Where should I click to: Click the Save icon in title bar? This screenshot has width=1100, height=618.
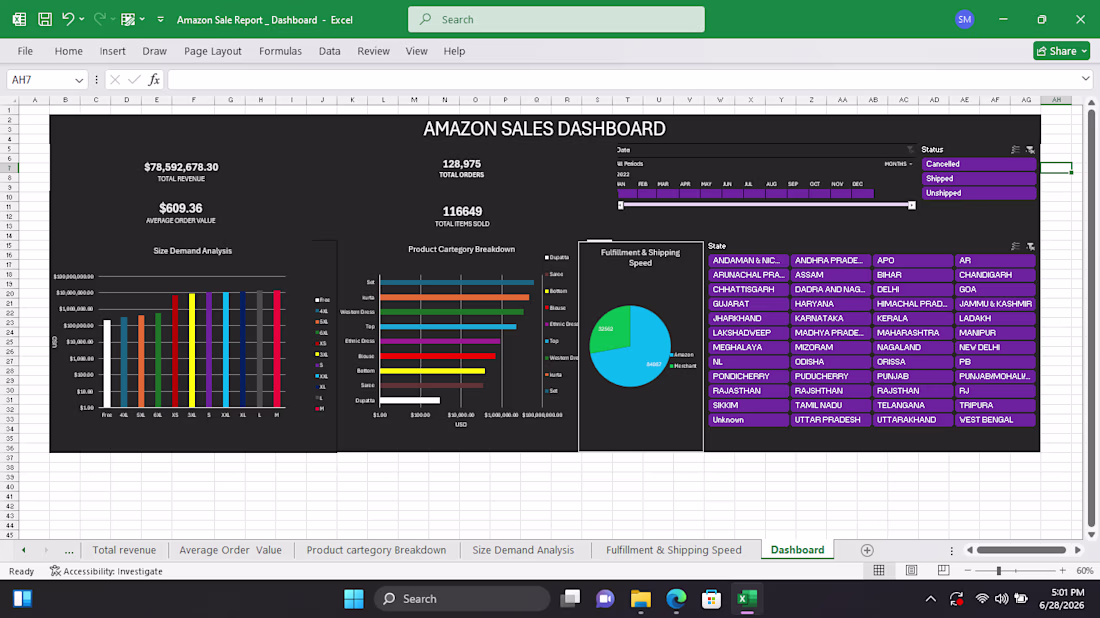coord(45,20)
